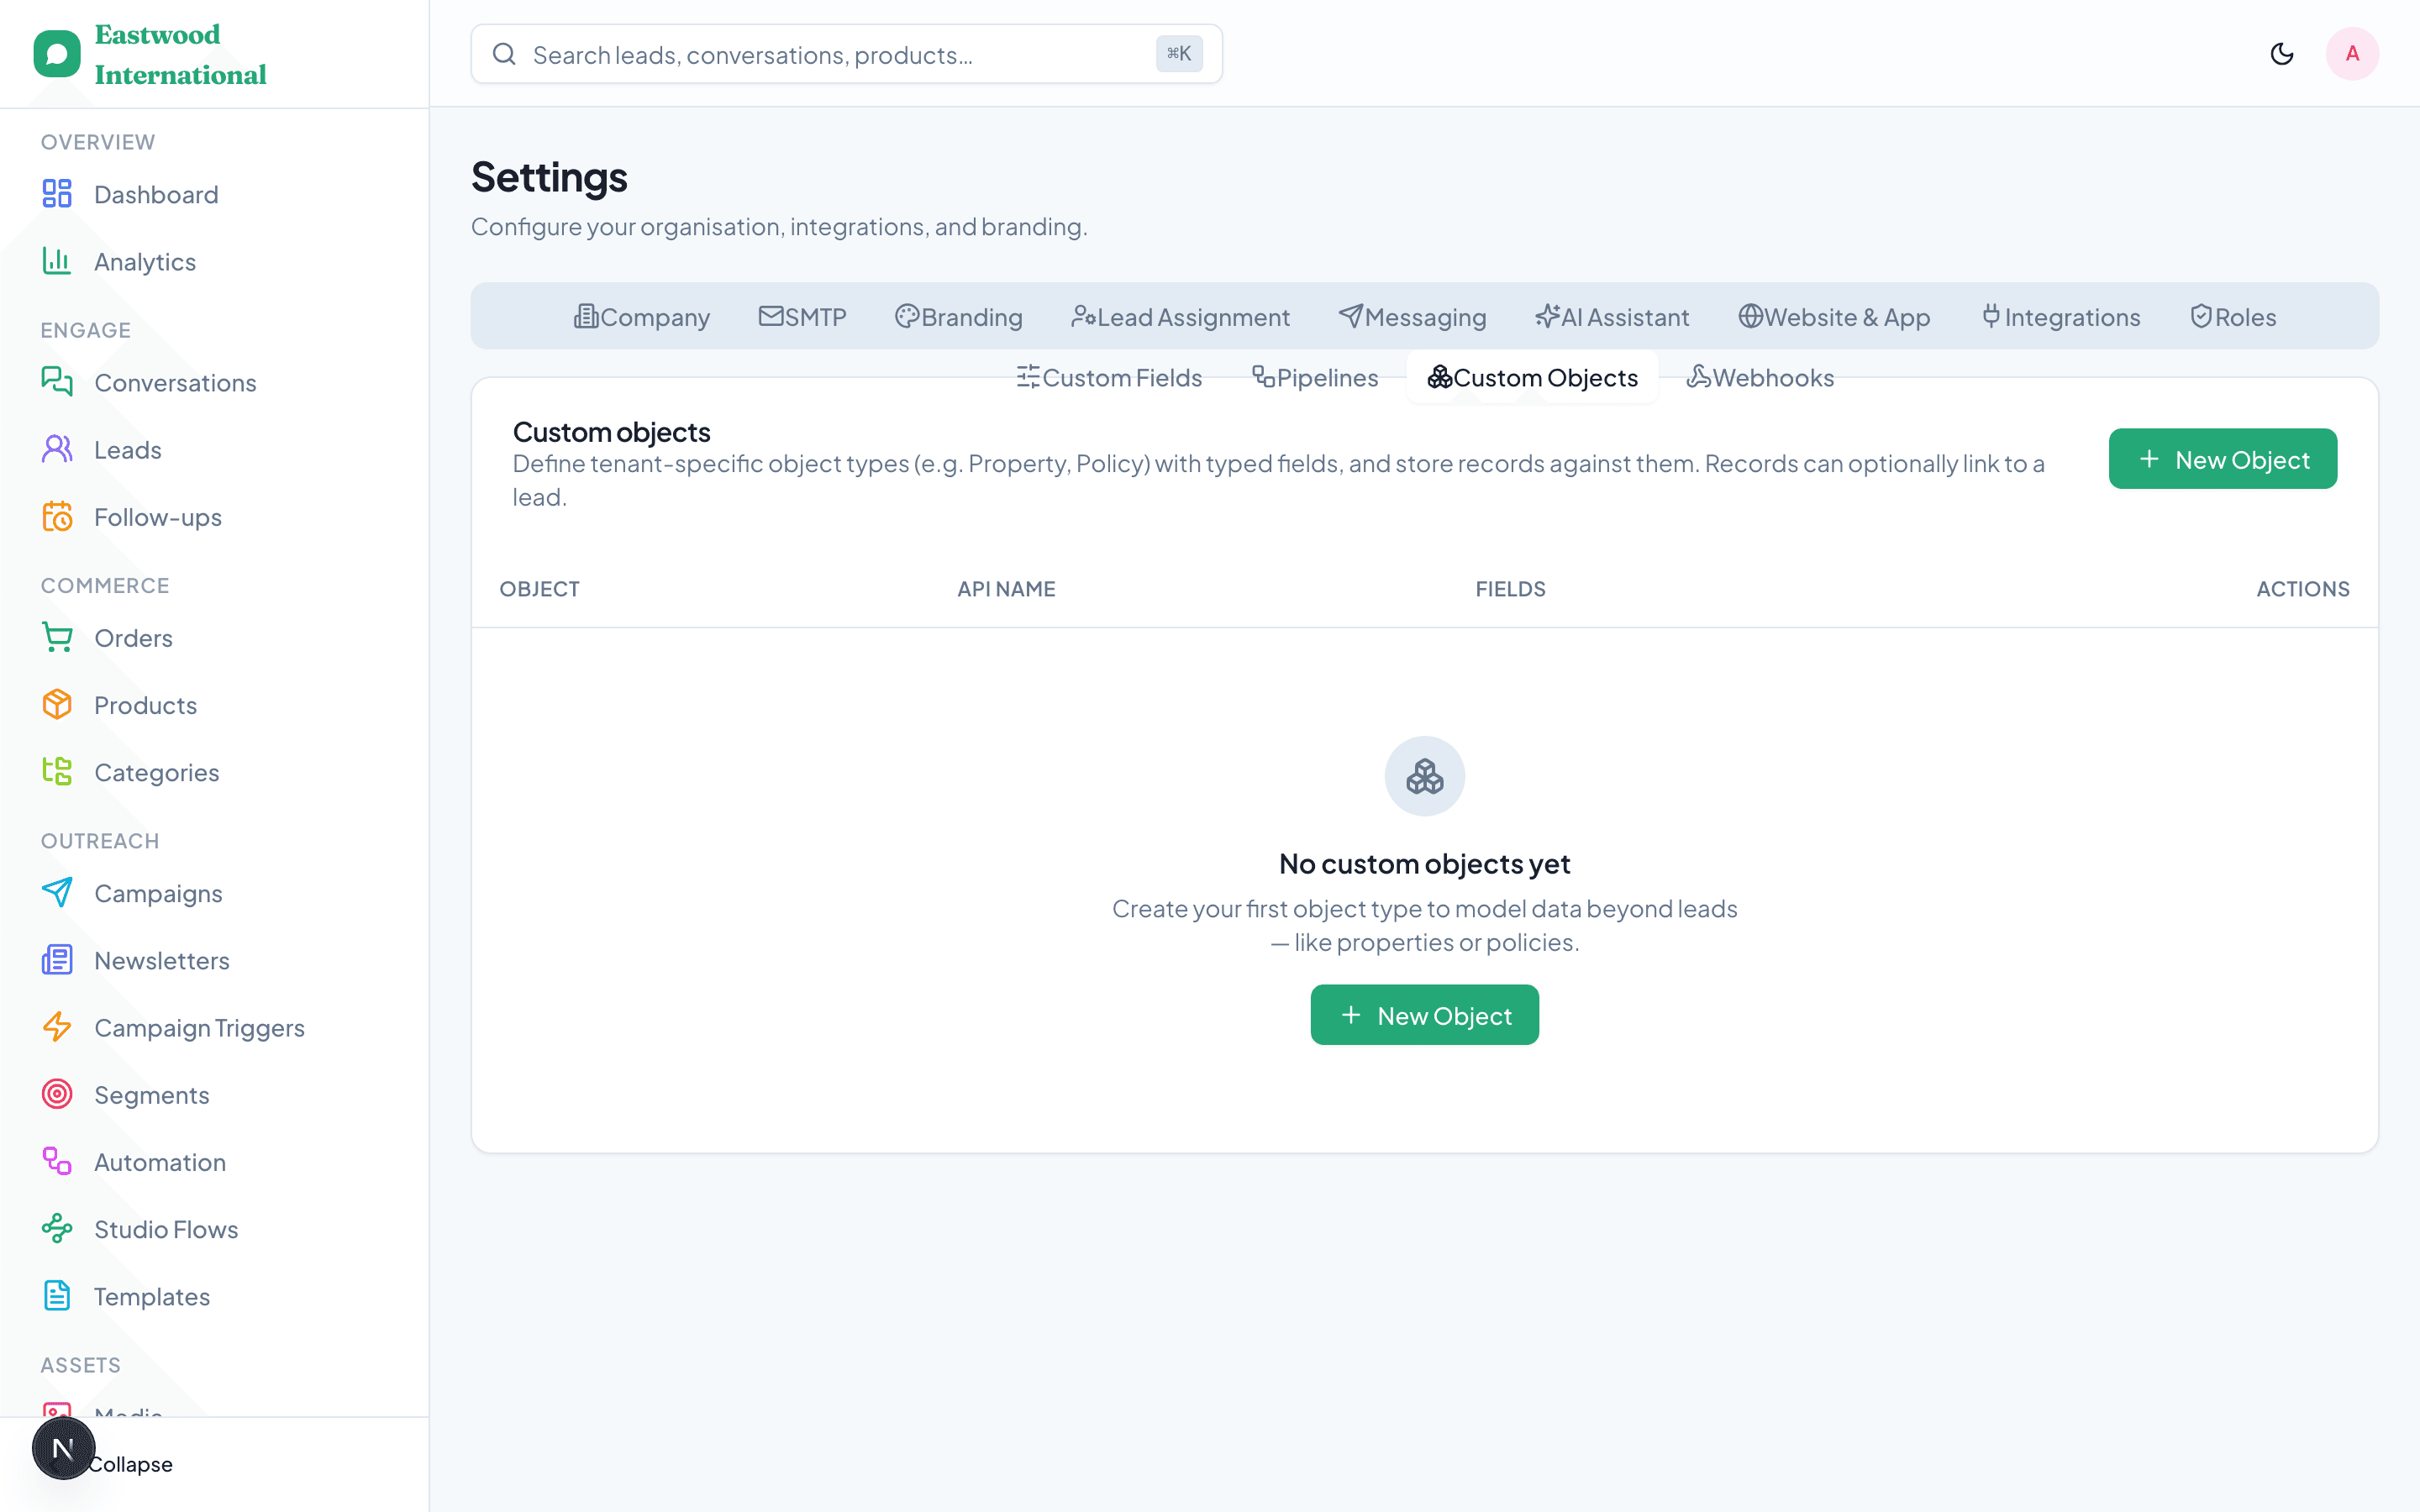Switch to the Webhooks tab

pos(1760,378)
